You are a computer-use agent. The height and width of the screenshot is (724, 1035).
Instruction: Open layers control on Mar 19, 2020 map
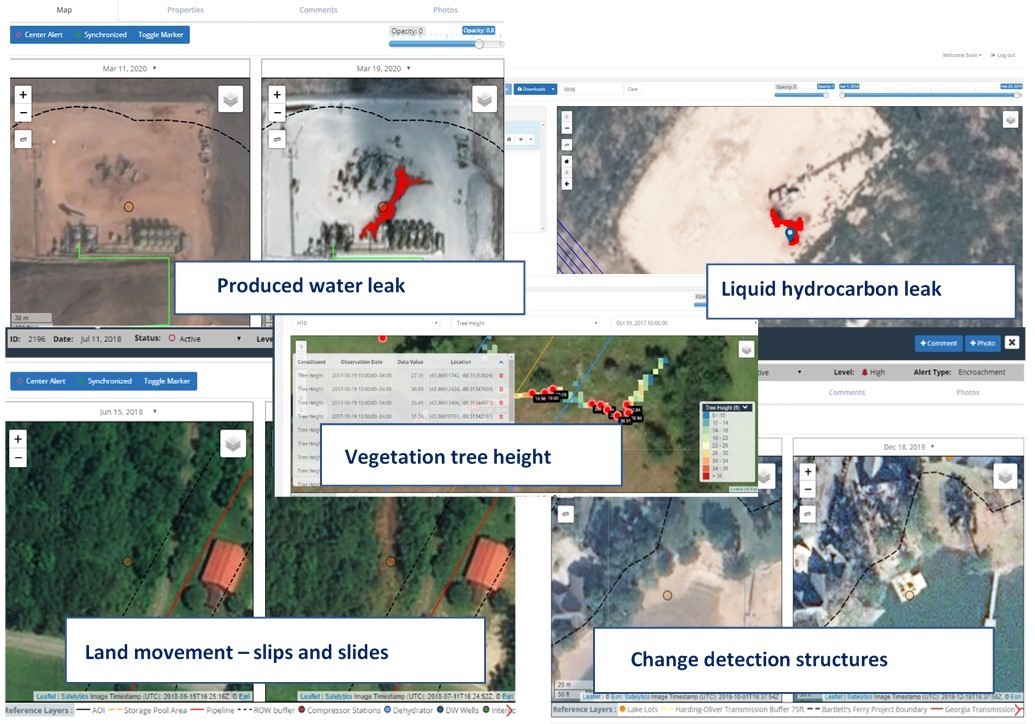point(484,99)
